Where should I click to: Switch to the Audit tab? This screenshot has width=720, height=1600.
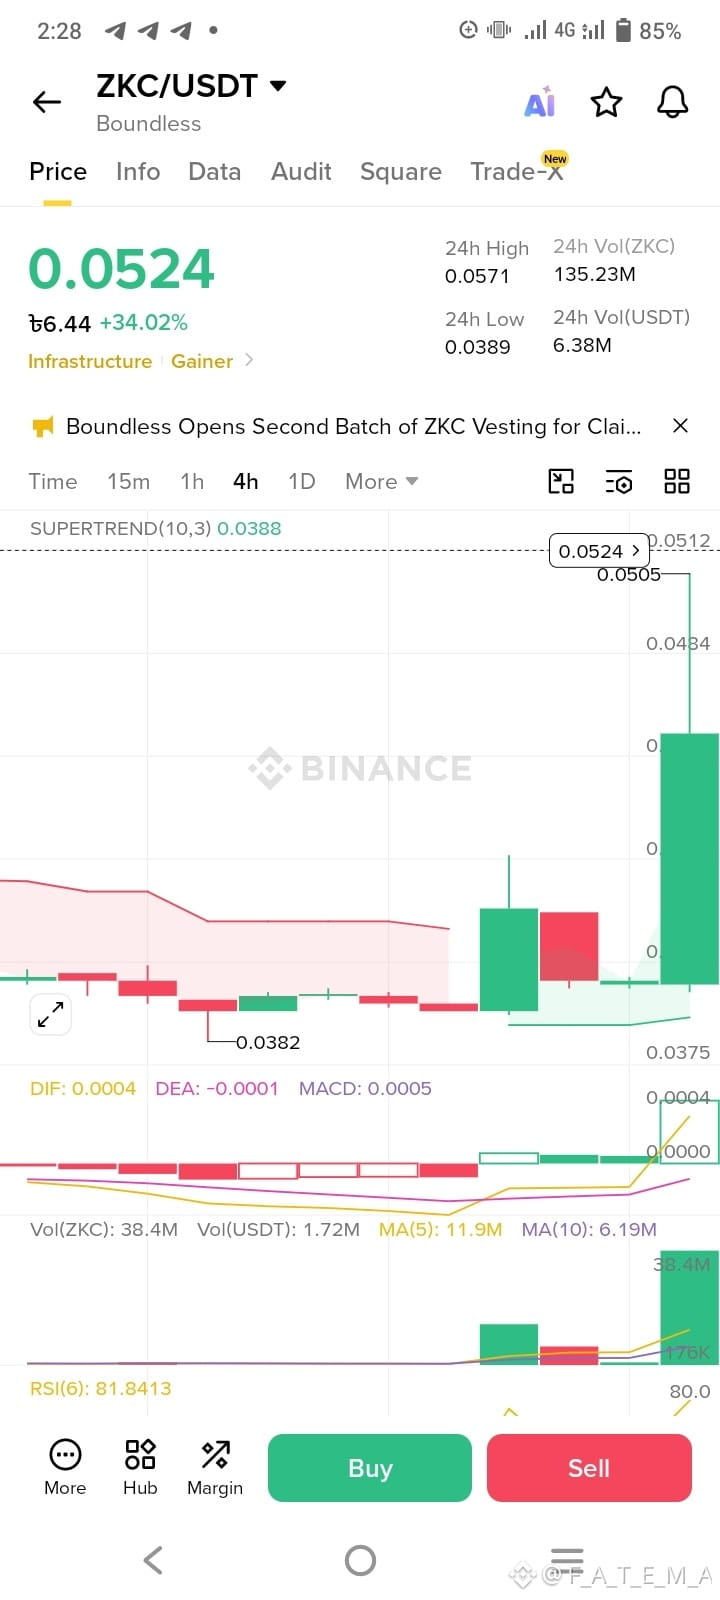301,172
